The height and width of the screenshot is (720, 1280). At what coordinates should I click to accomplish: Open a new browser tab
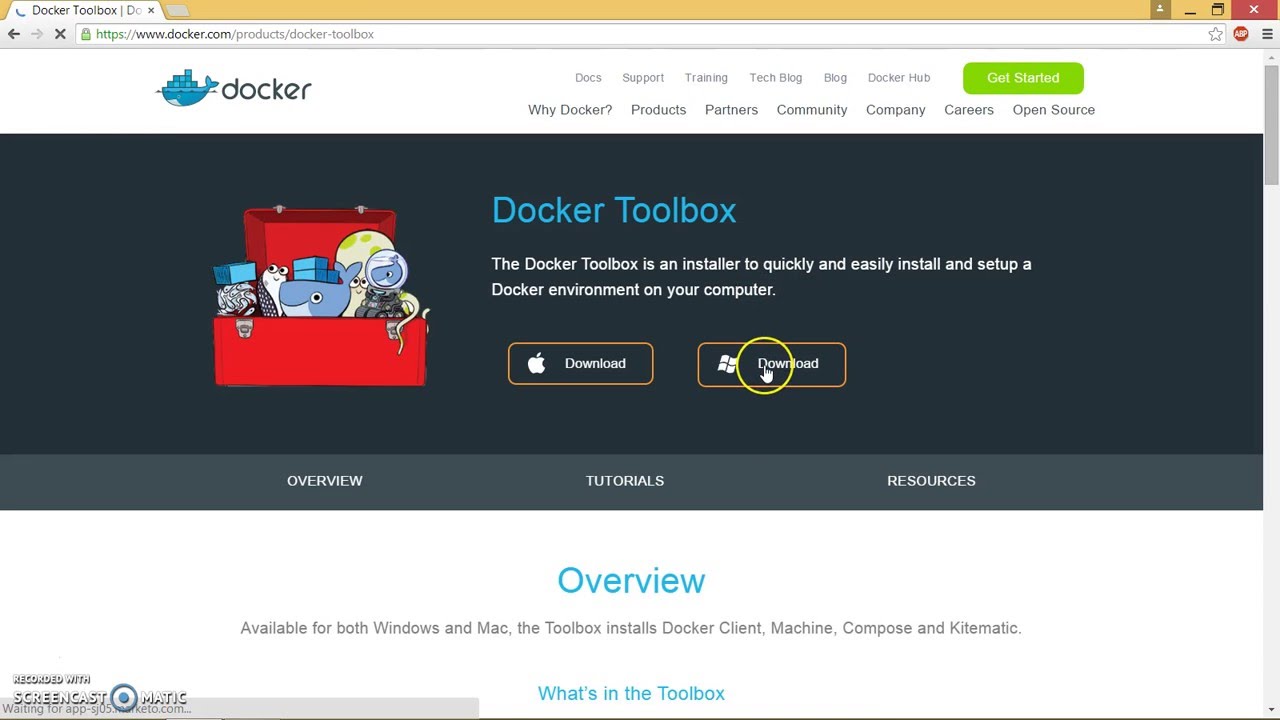pos(177,10)
